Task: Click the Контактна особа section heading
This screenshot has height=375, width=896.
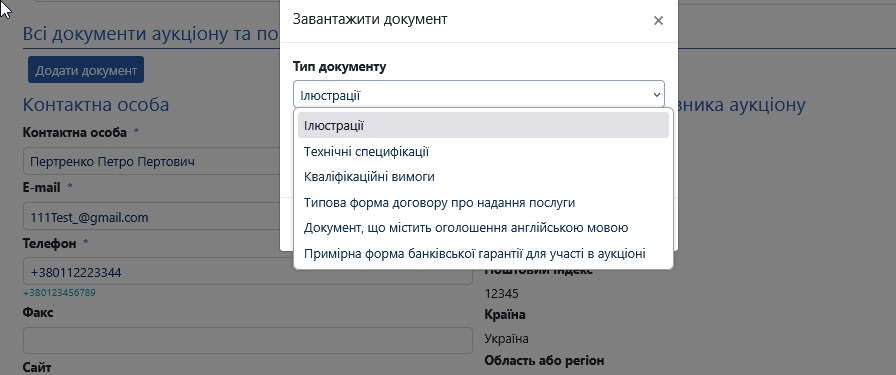Action: pos(96,105)
